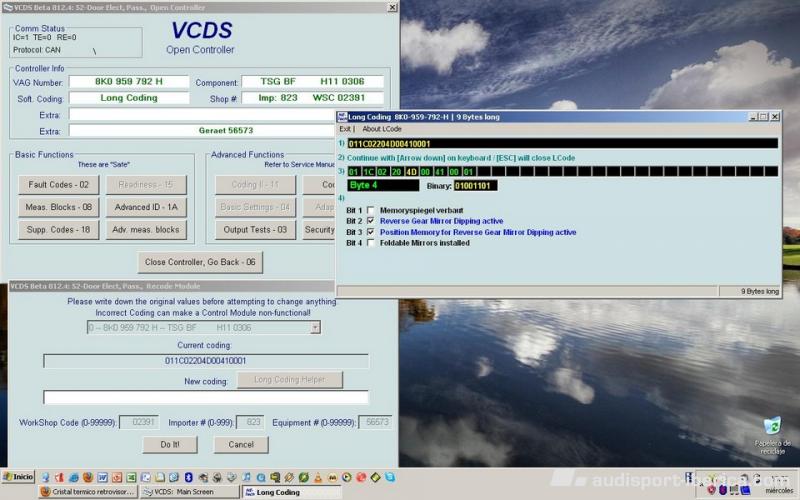Image resolution: width=800 pixels, height=500 pixels.
Task: Uncheck Bit 3 Position Memory checkbox
Action: click(x=371, y=232)
